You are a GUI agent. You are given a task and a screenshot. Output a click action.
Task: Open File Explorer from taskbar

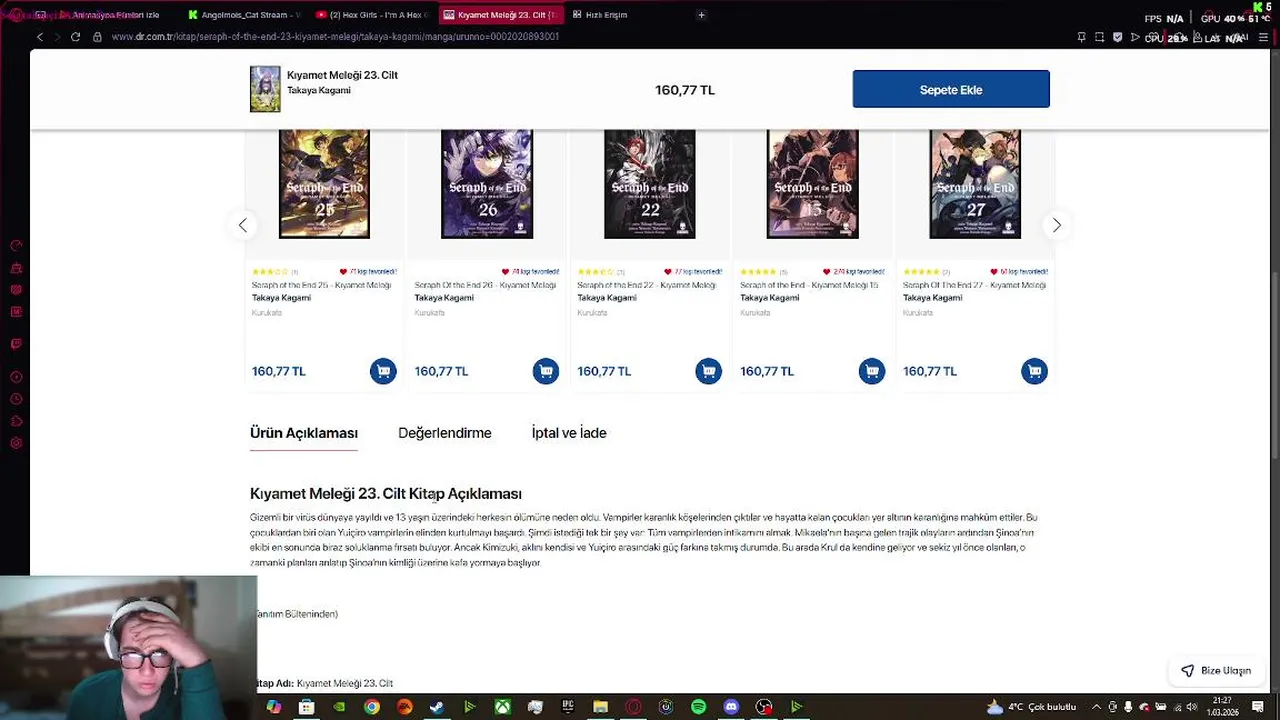click(x=600, y=707)
